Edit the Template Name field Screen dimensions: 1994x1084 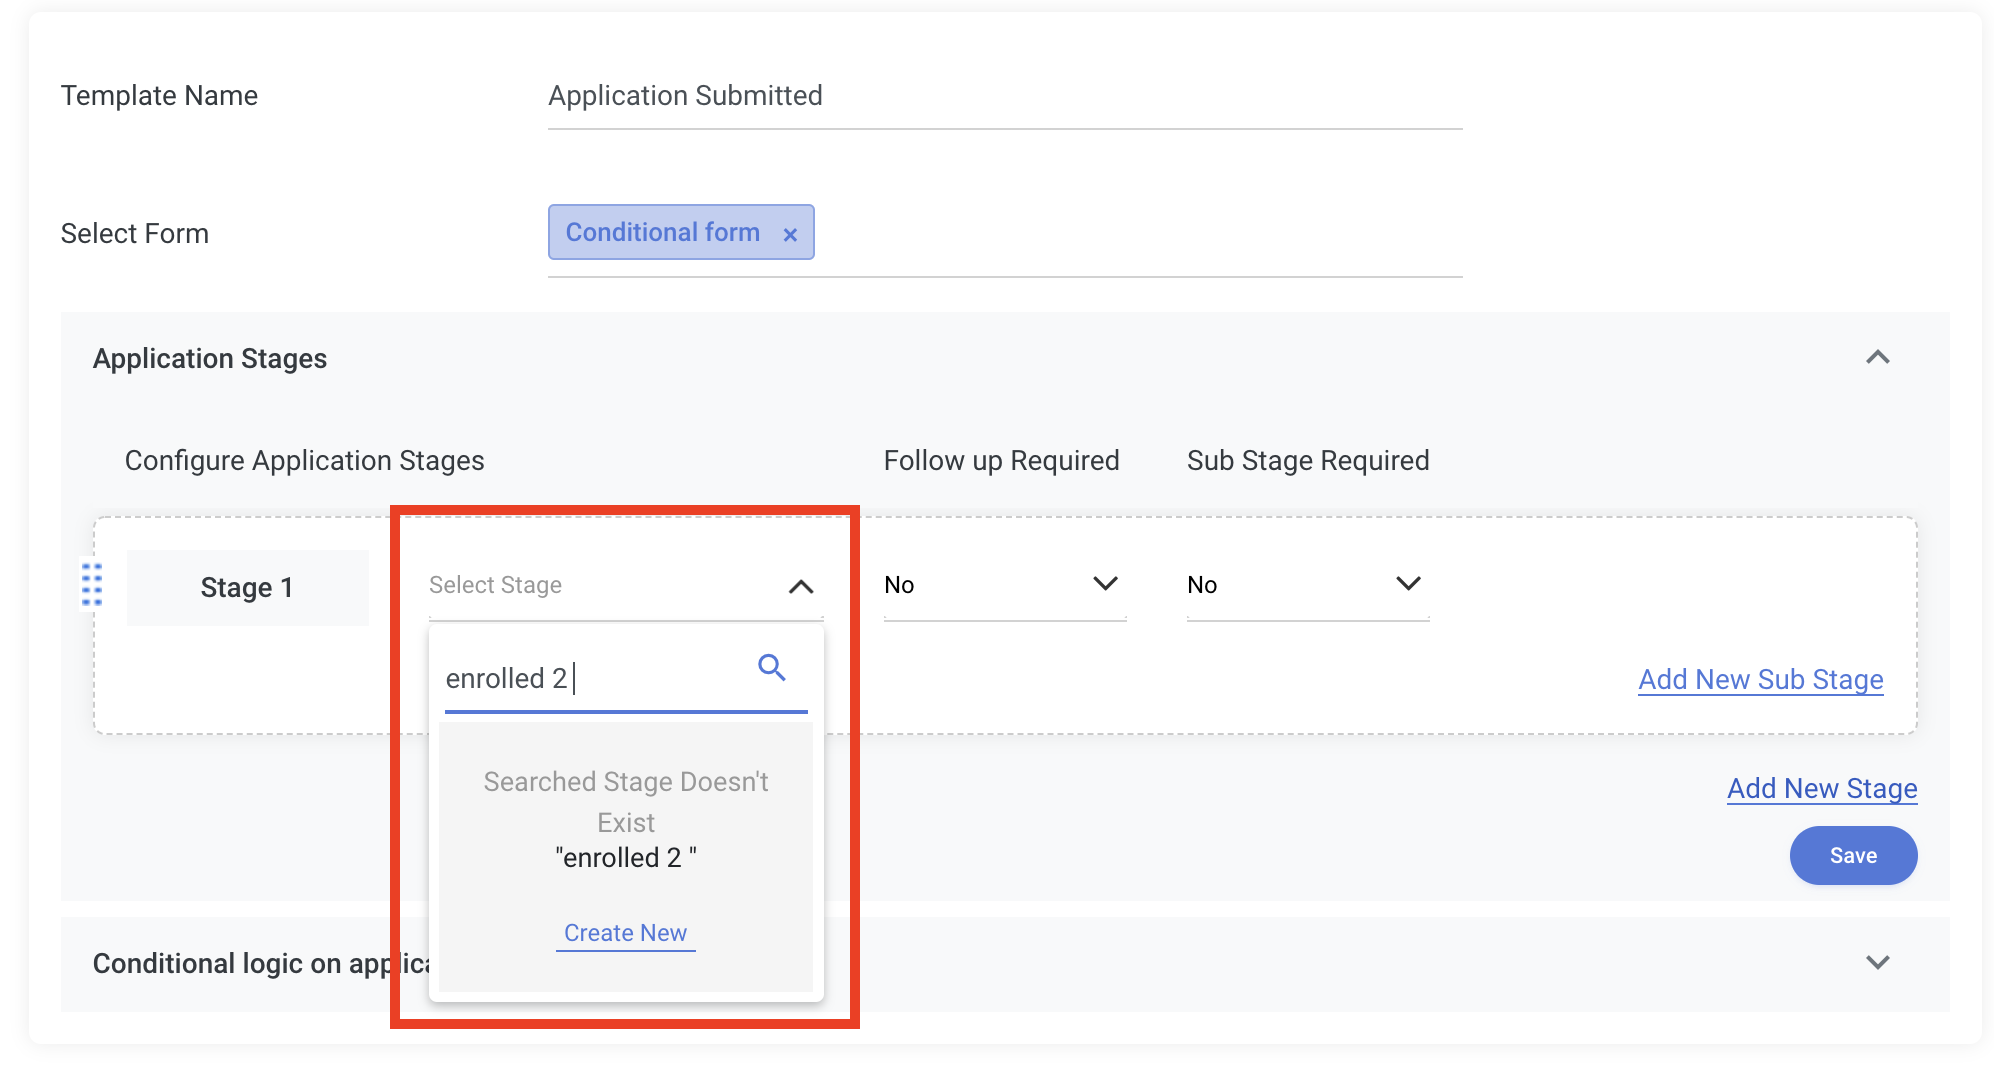(1005, 96)
